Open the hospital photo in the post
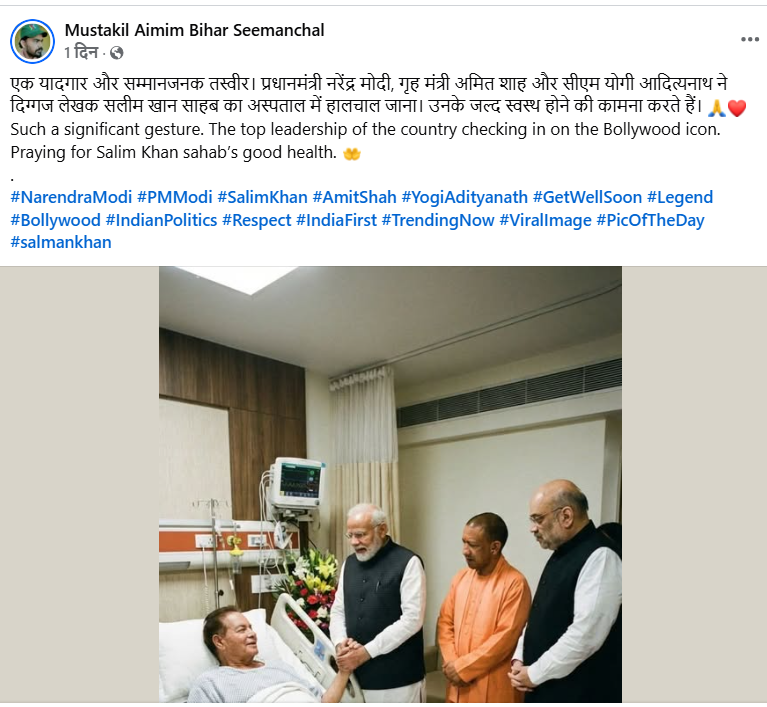Viewport: 767px width, 707px height. (x=390, y=484)
